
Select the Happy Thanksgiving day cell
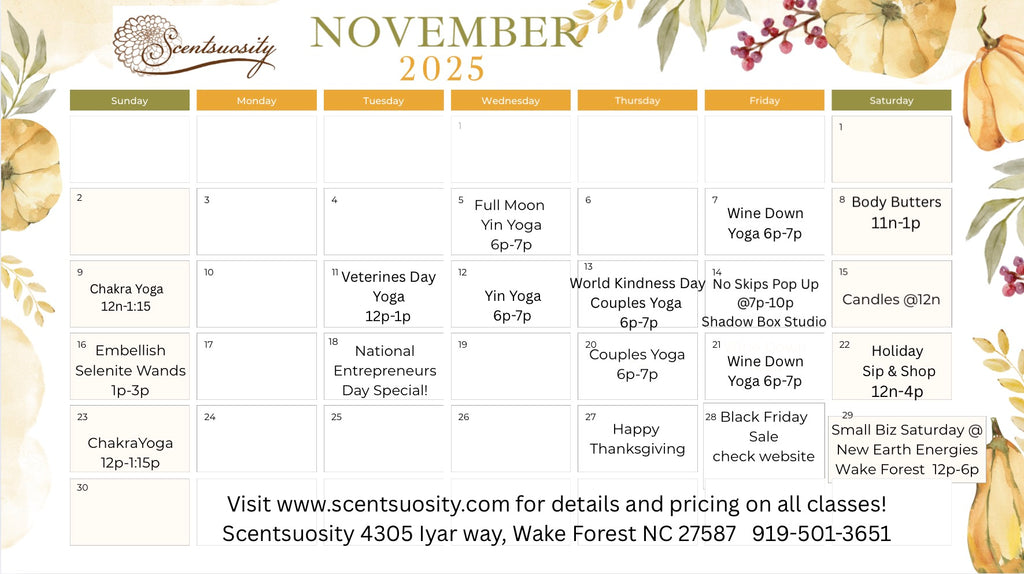click(637, 439)
